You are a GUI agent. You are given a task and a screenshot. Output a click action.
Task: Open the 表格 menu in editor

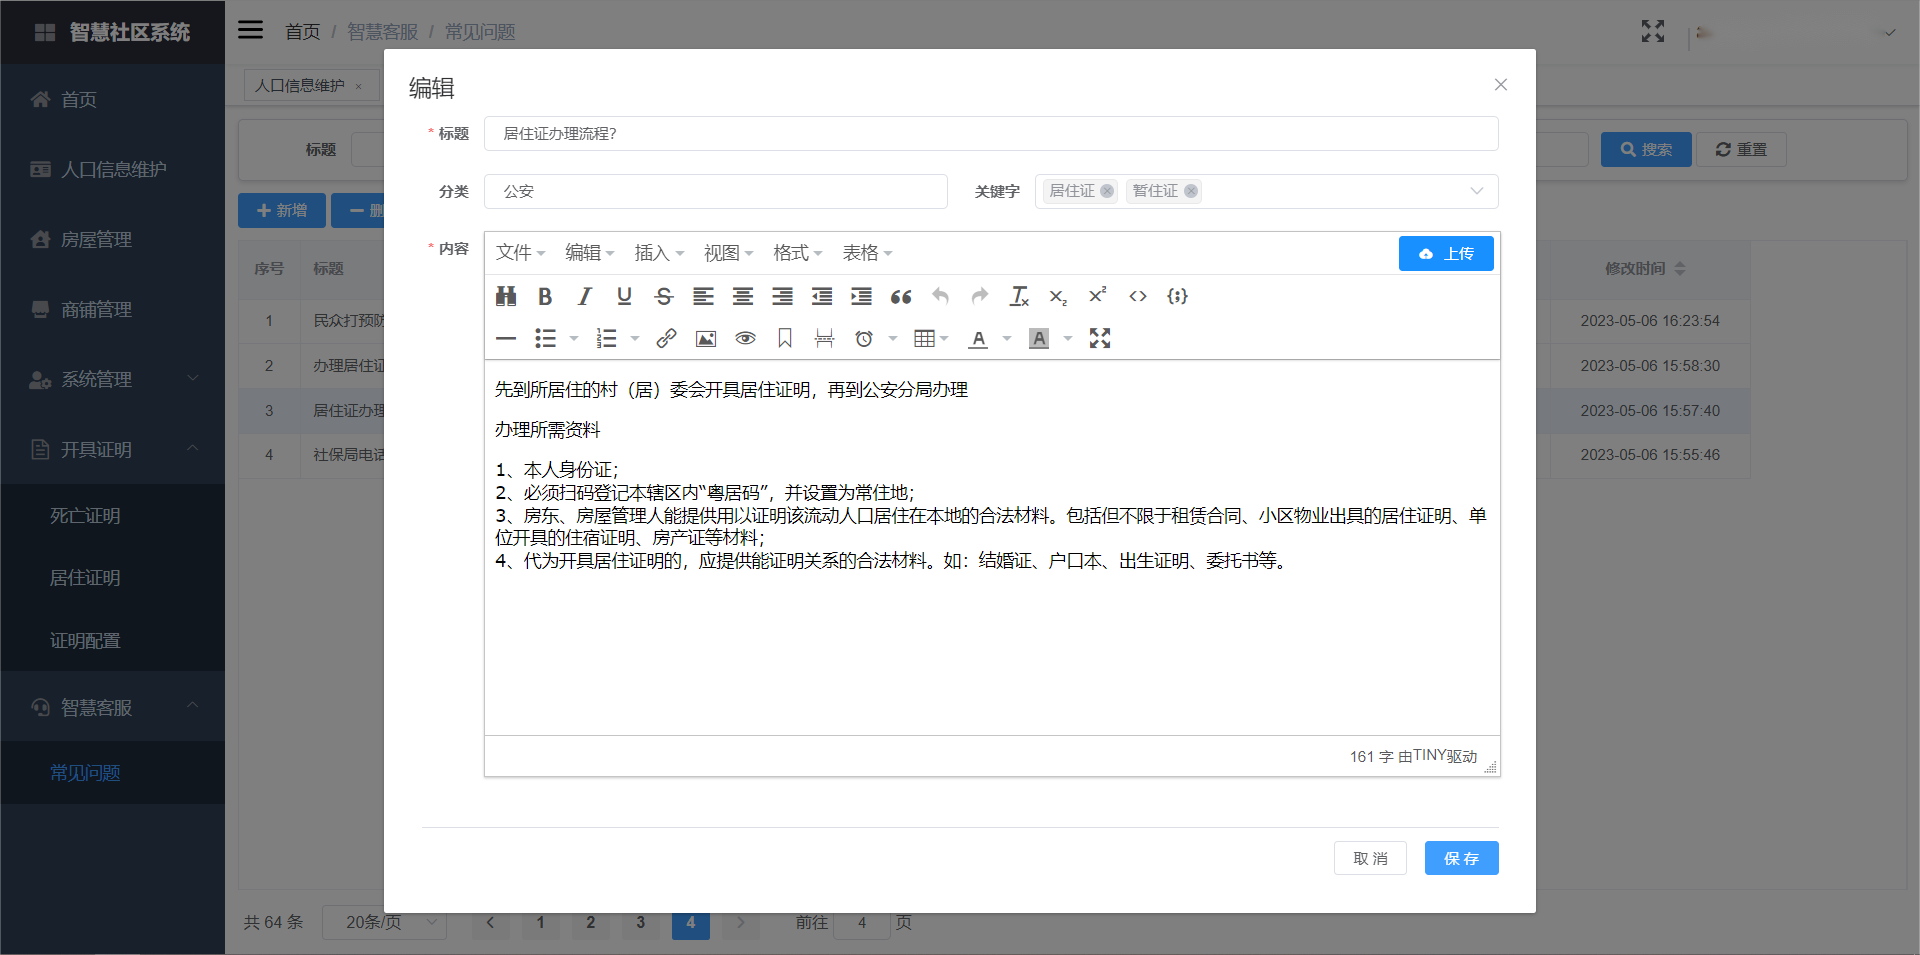[x=867, y=253]
